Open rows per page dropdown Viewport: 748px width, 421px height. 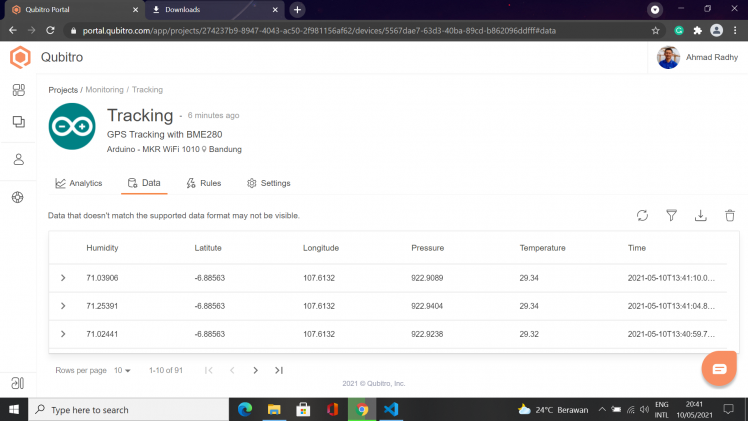pyautogui.click(x=122, y=370)
